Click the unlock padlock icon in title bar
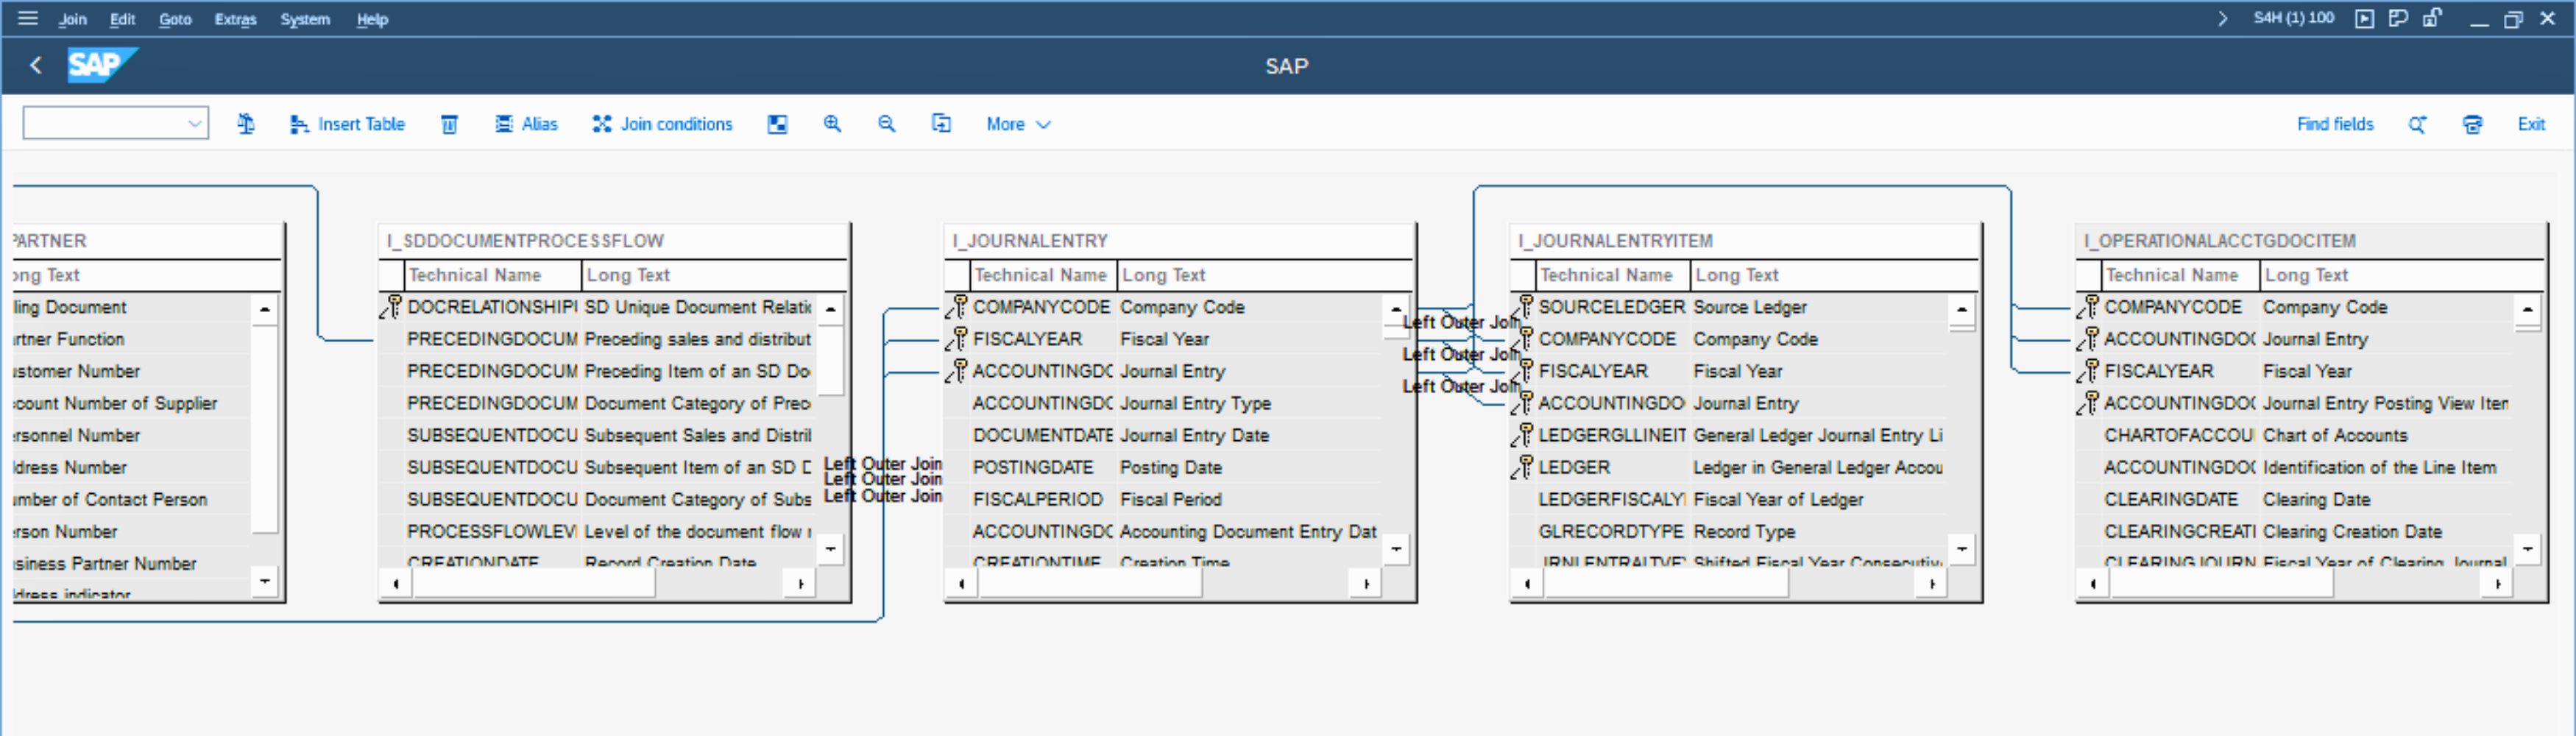This screenshot has width=2576, height=736. pos(2432,18)
